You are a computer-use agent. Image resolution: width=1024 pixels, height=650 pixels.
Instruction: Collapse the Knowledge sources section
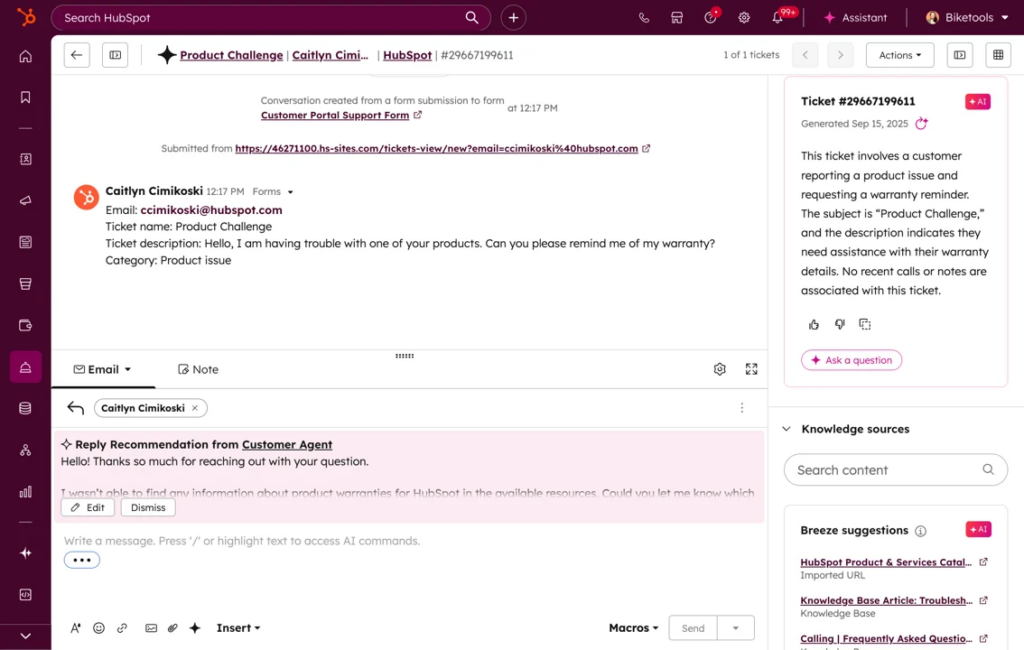(x=787, y=428)
